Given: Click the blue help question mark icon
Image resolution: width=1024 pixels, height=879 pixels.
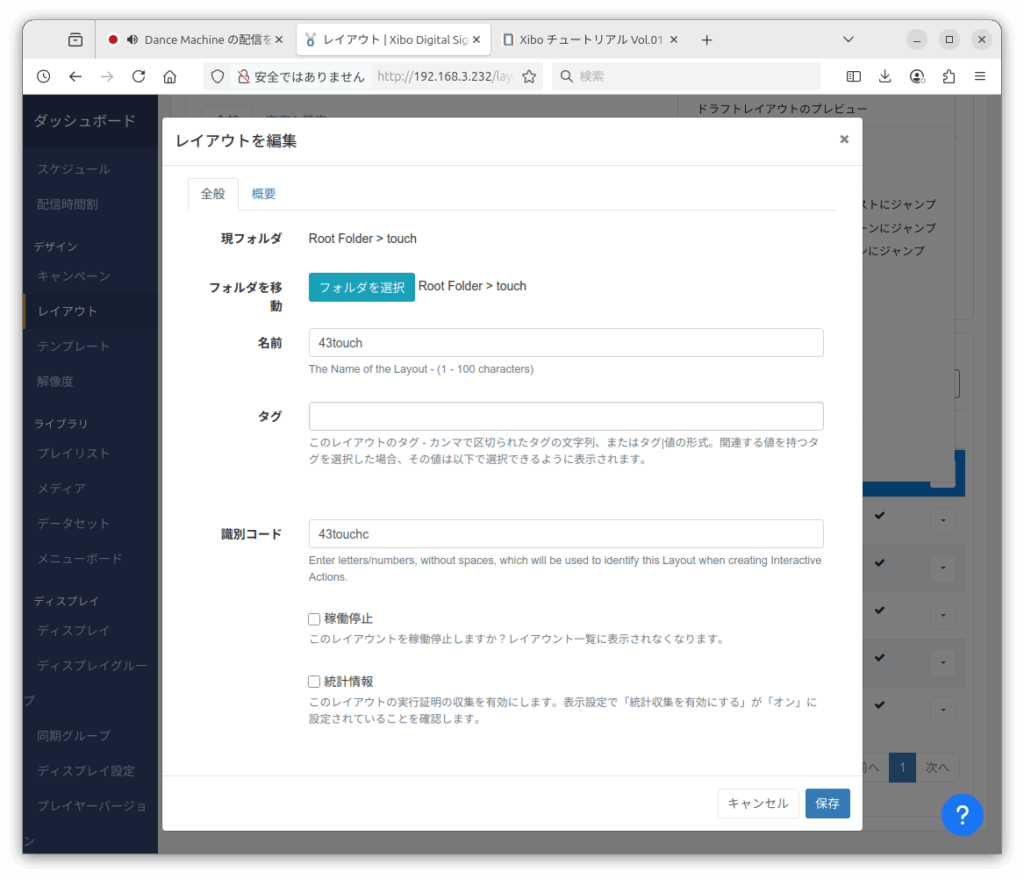Looking at the screenshot, I should [962, 814].
